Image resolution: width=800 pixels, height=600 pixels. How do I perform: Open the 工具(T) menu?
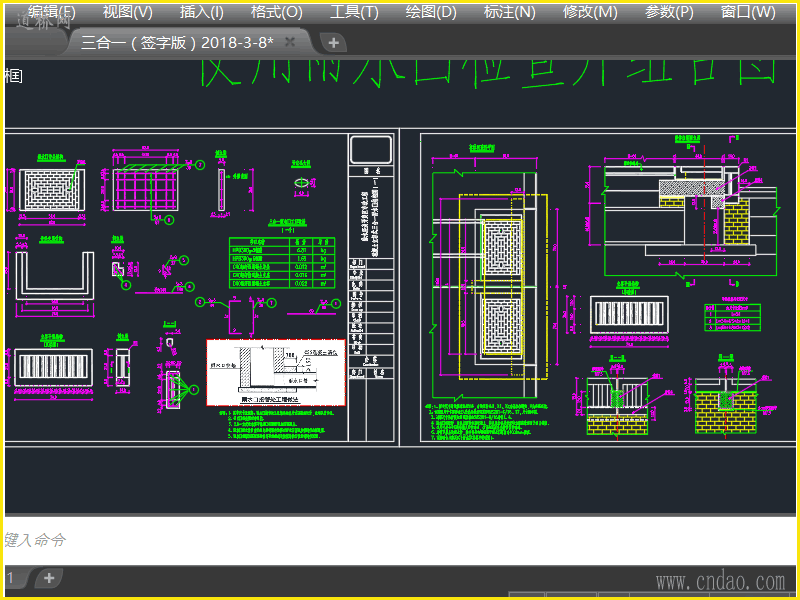click(354, 12)
